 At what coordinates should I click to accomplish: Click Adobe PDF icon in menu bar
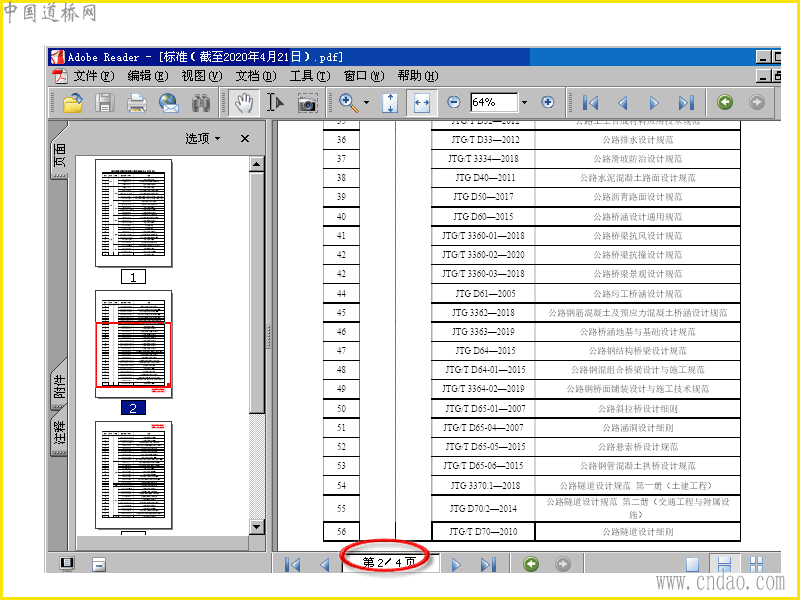pyautogui.click(x=60, y=76)
